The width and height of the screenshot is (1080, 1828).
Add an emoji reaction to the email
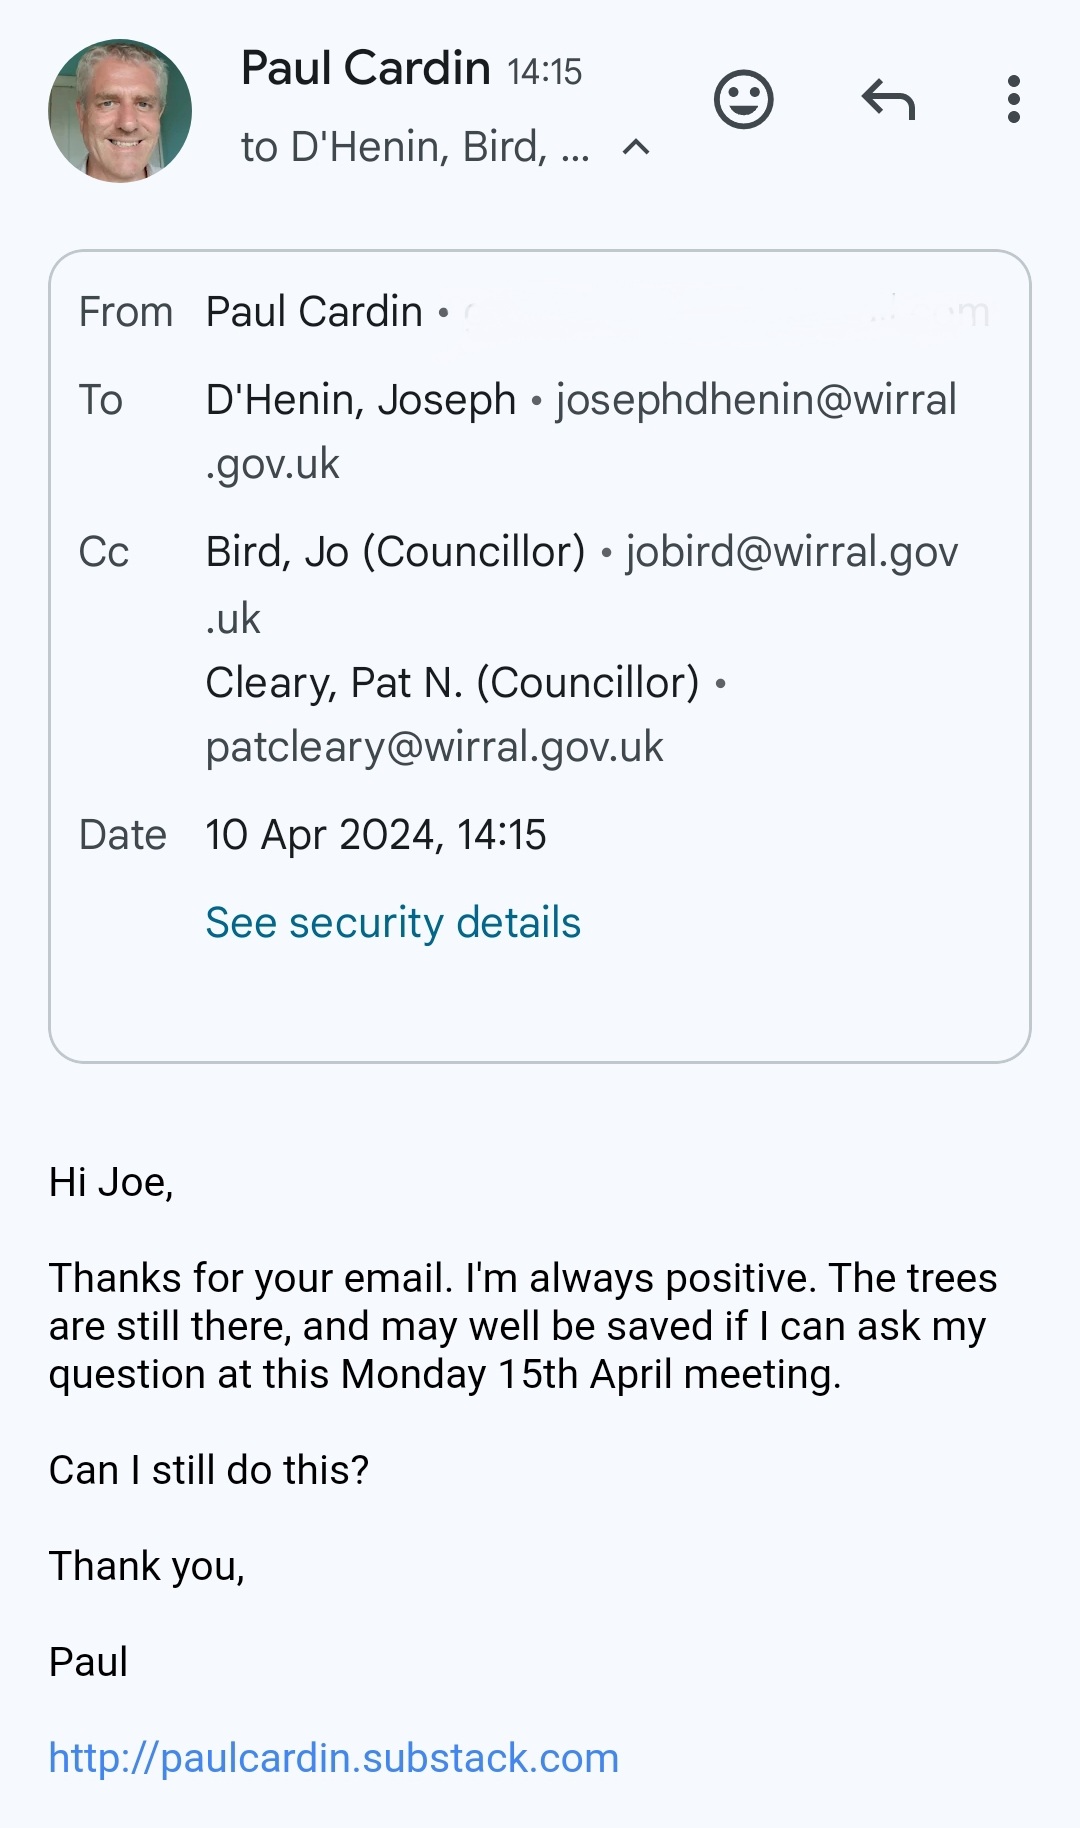(x=743, y=100)
